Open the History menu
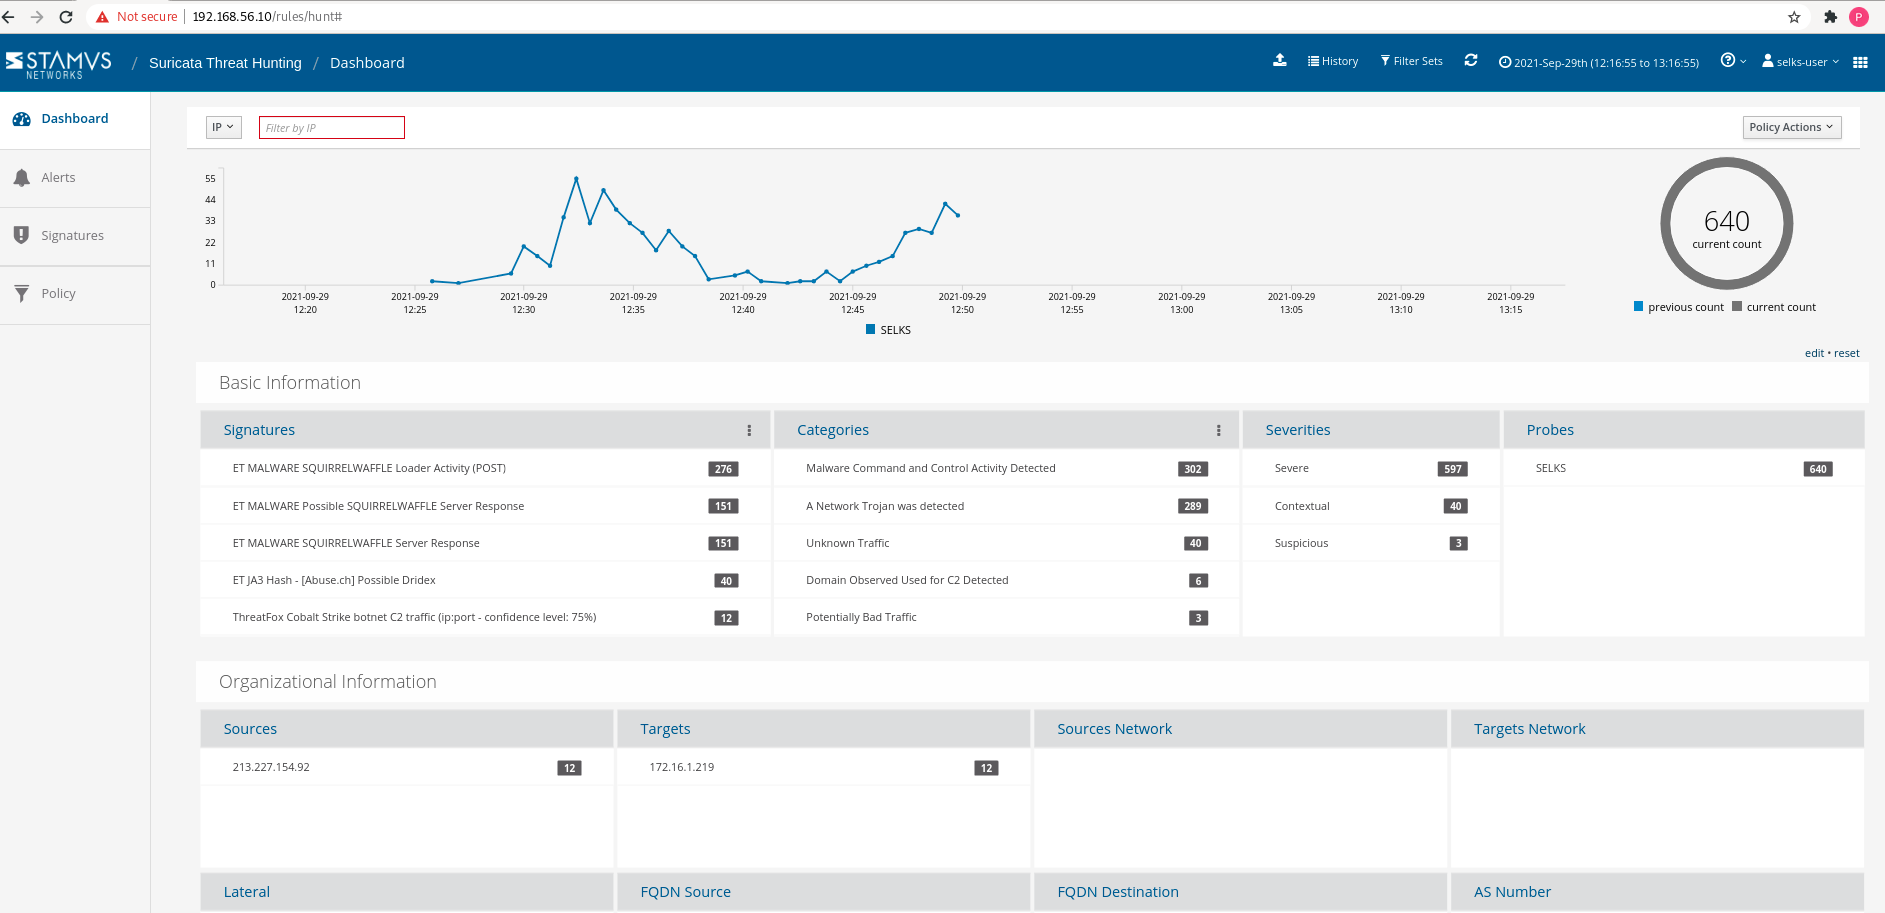The image size is (1885, 913). (1332, 60)
